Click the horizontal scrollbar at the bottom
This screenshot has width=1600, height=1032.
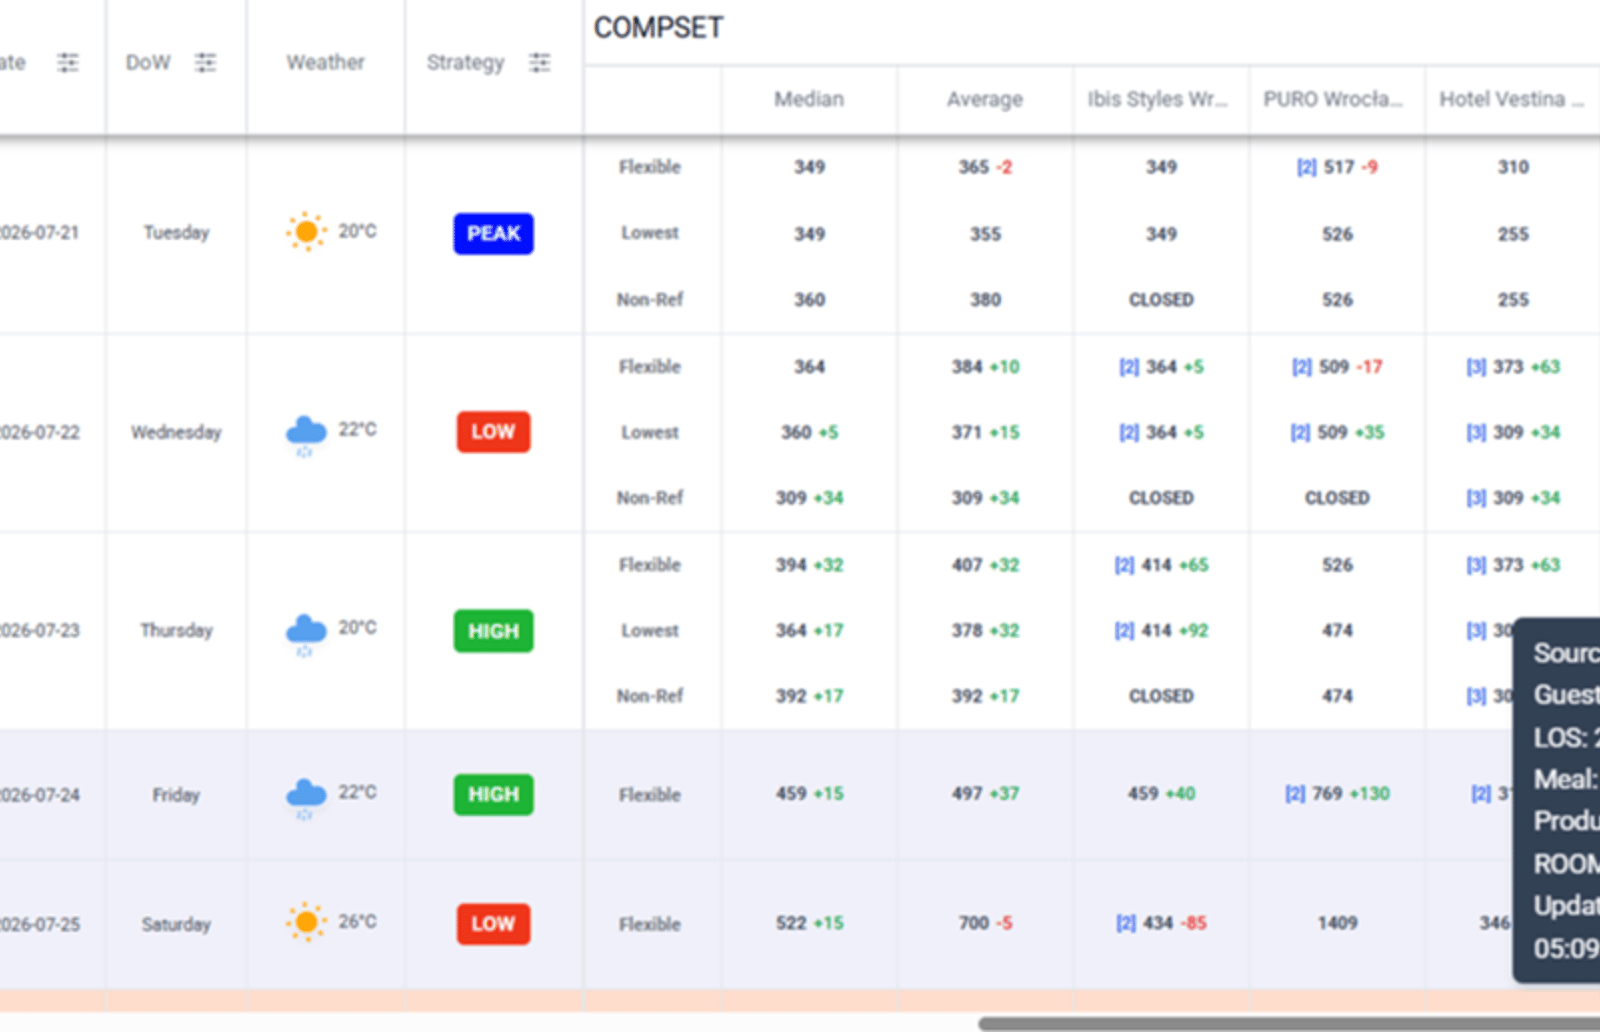[x=1288, y=1023]
